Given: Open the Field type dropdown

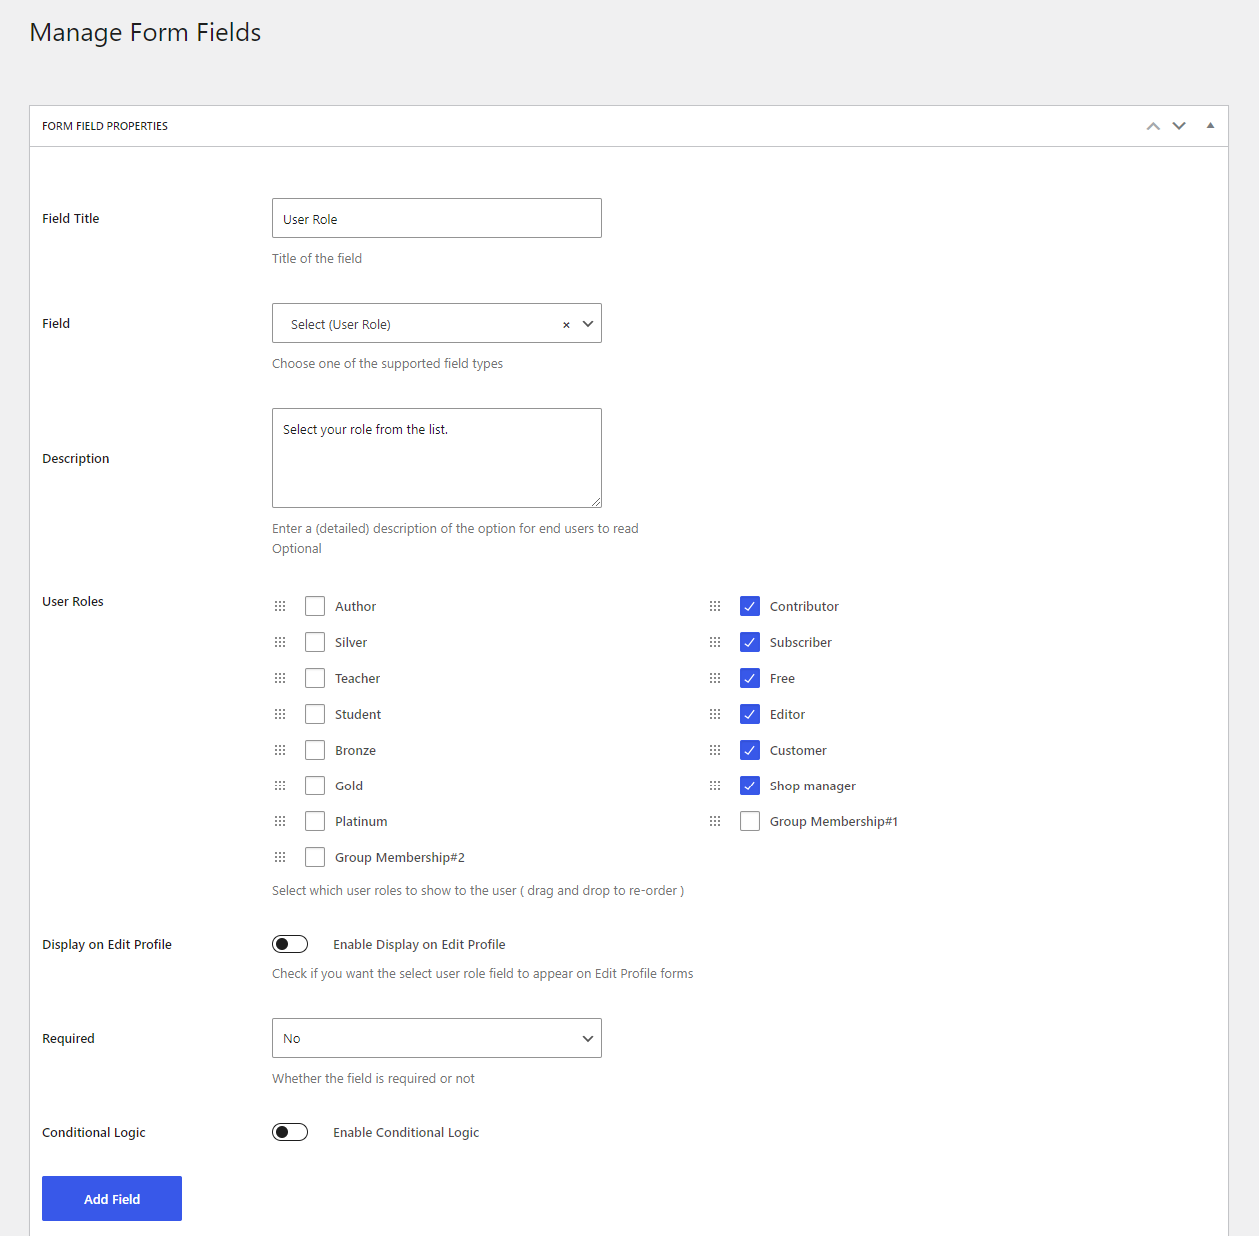Looking at the screenshot, I should coord(589,323).
